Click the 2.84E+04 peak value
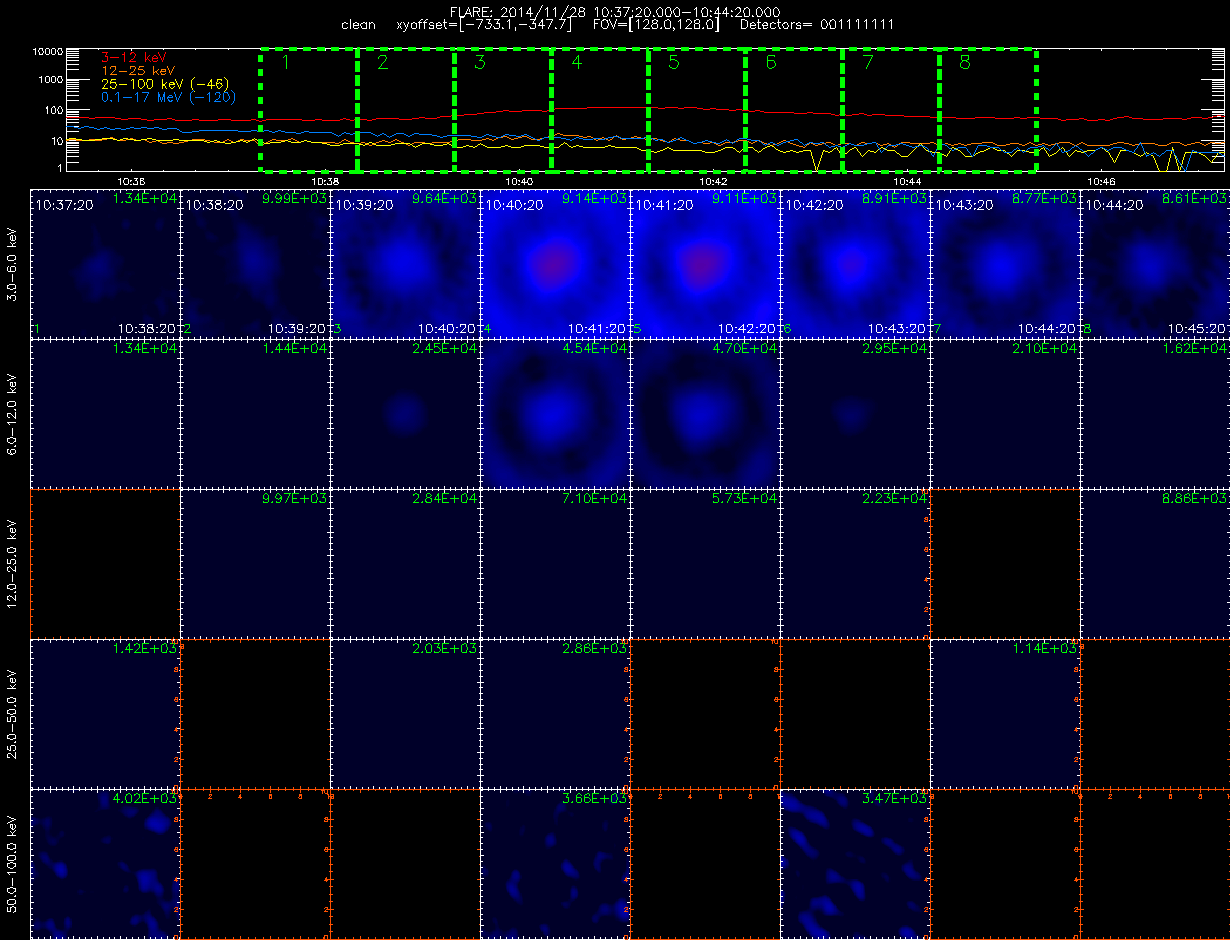This screenshot has width=1230, height=940. click(x=445, y=499)
